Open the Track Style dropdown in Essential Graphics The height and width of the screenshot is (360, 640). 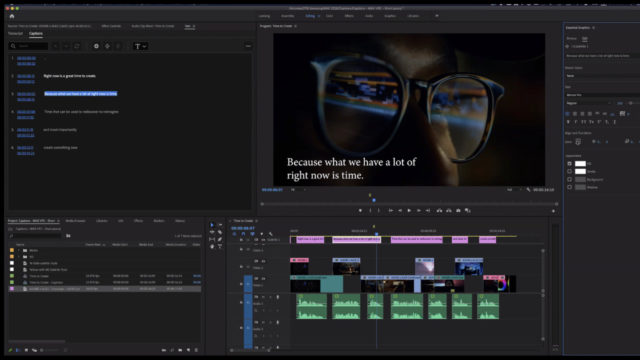coord(602,76)
